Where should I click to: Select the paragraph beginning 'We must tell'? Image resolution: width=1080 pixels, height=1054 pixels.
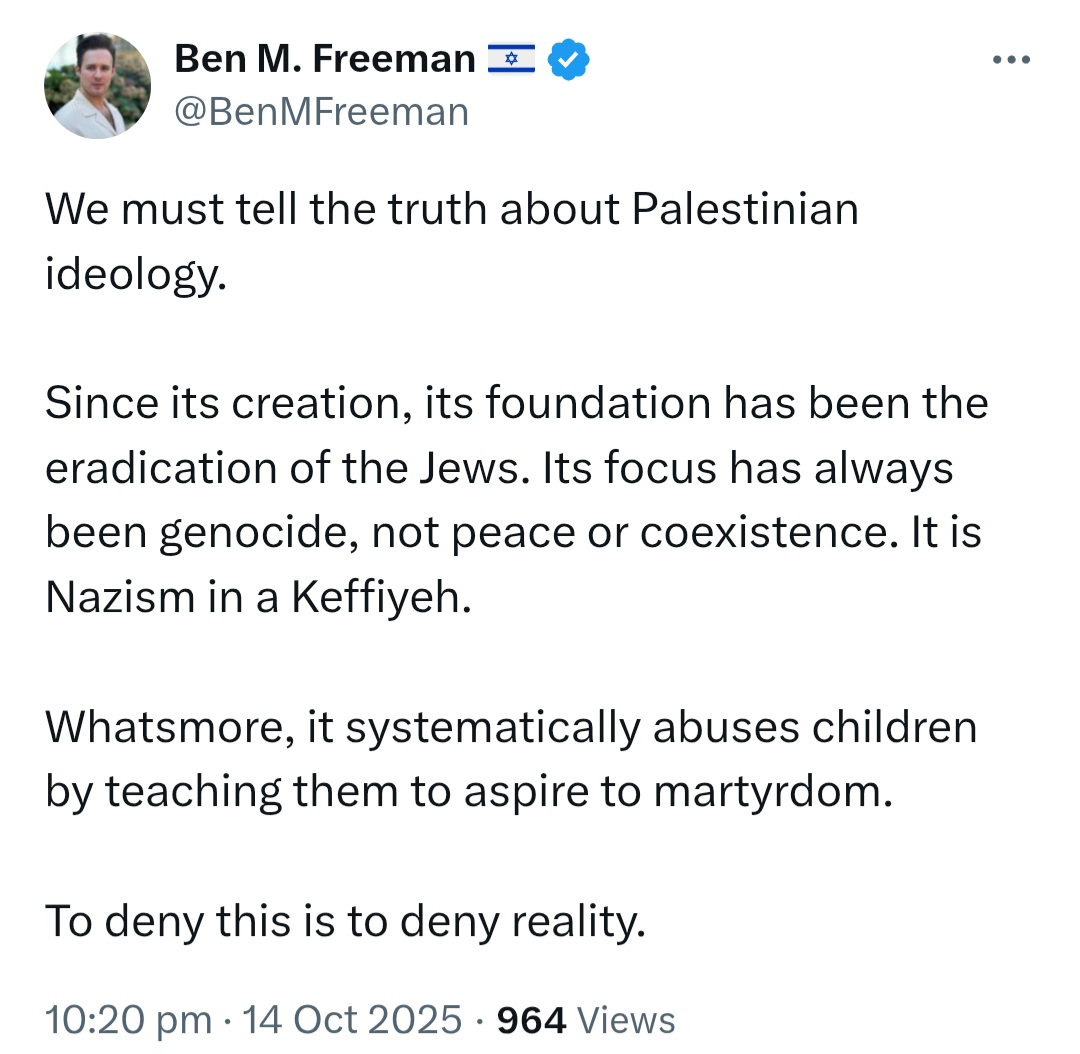(452, 241)
